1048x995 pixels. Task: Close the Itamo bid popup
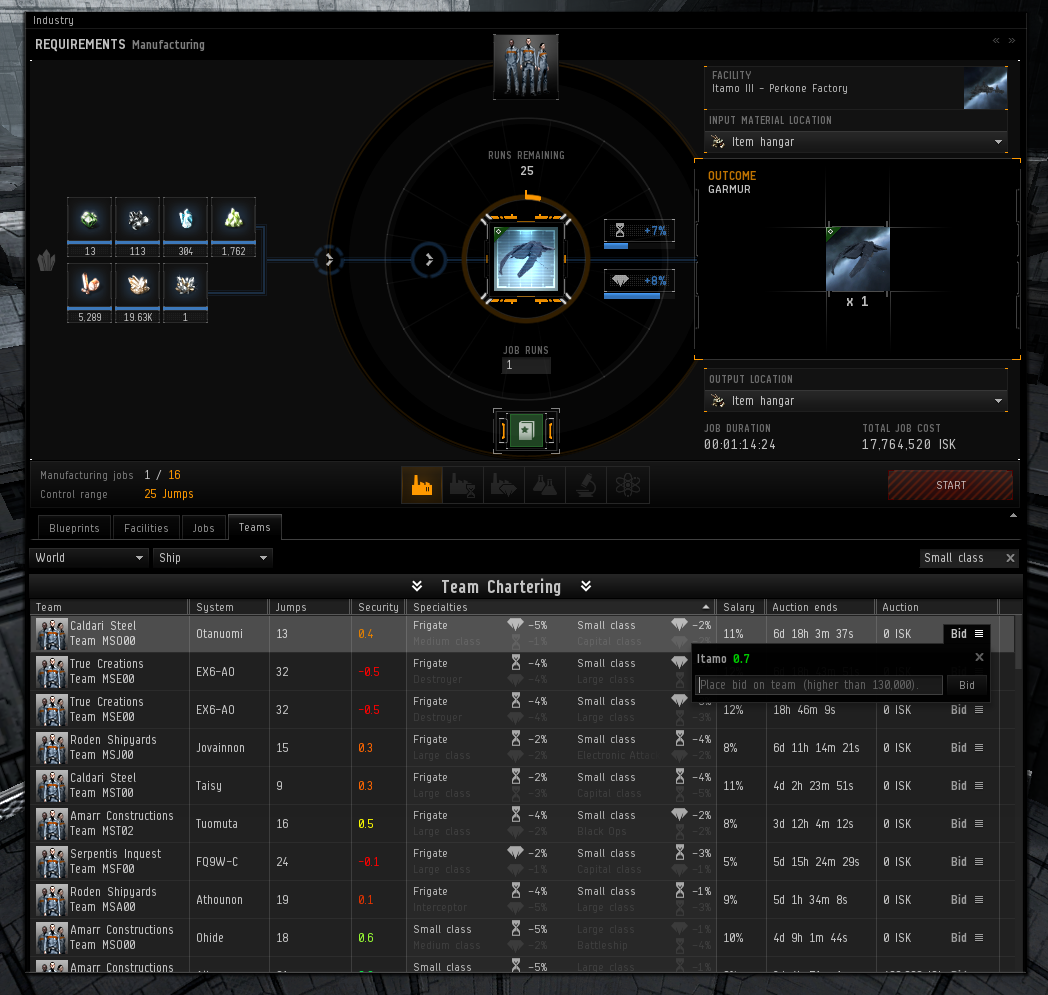979,657
